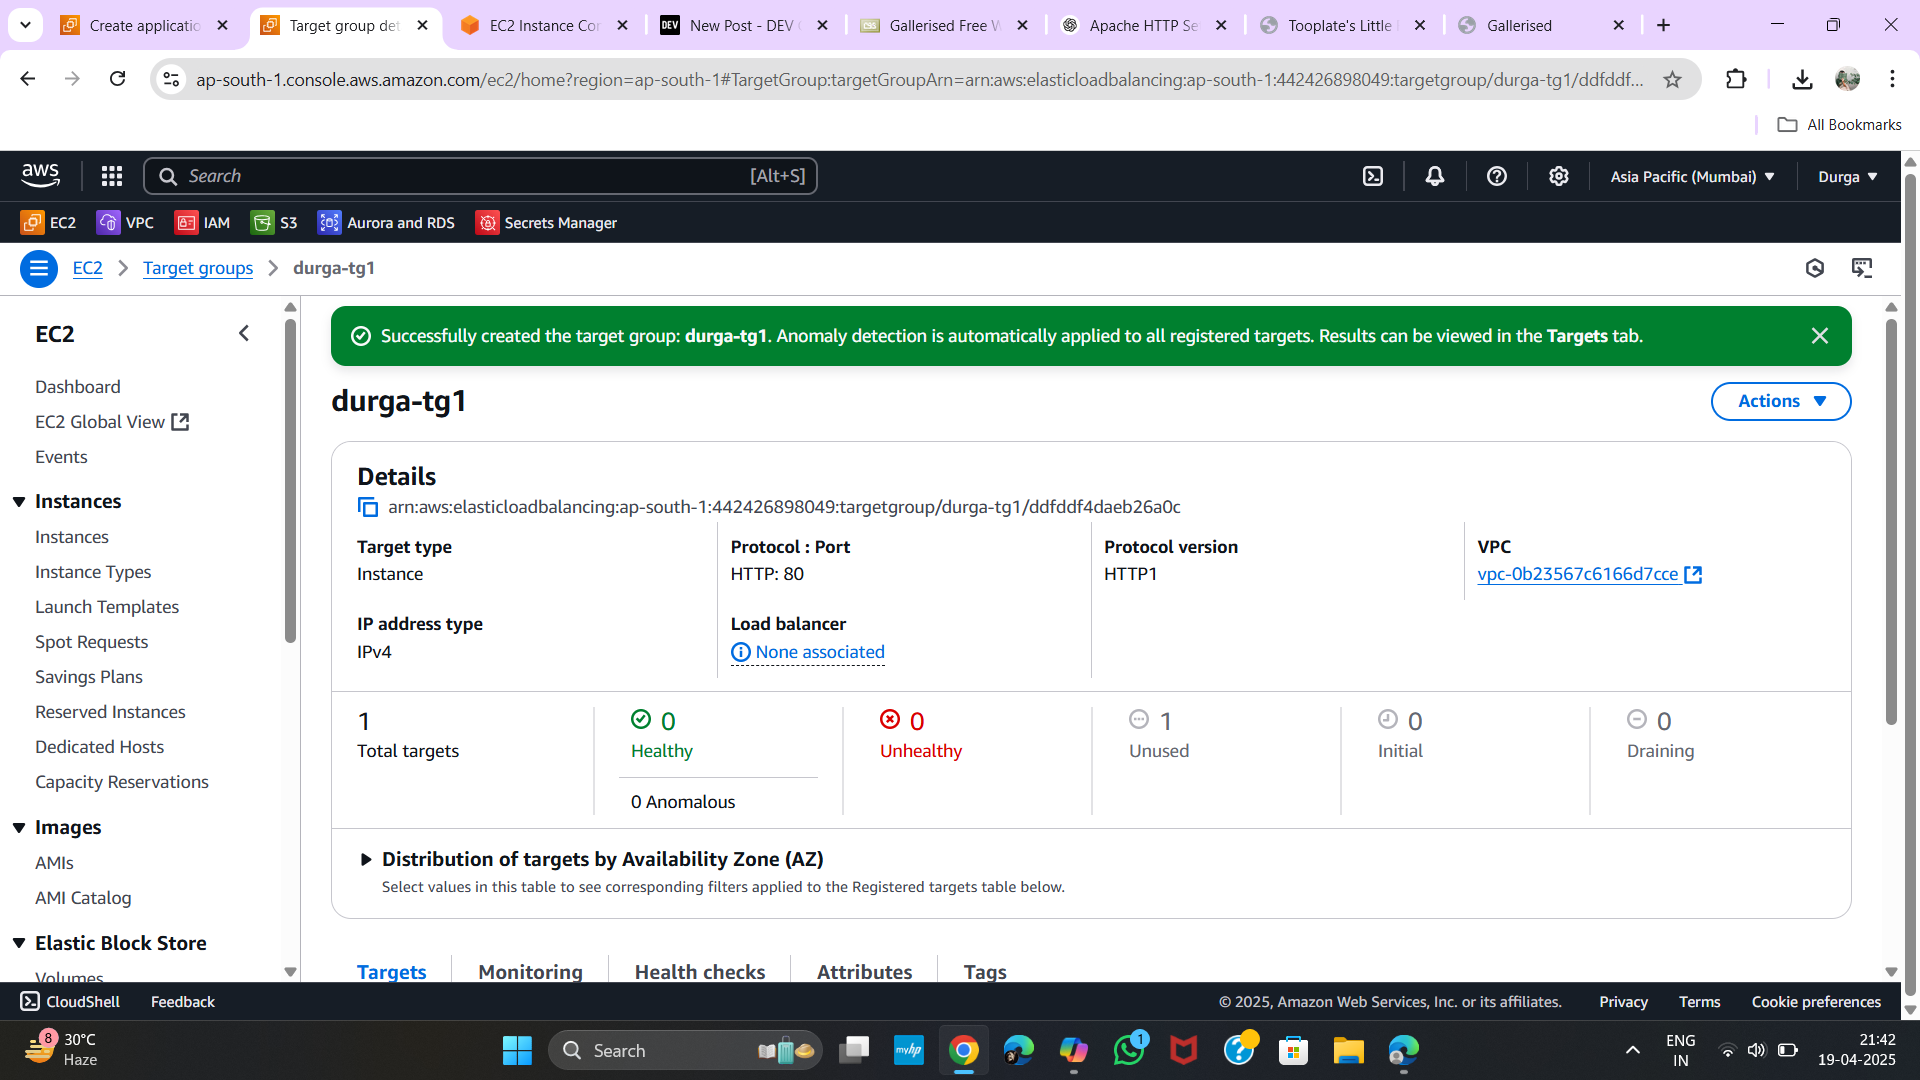Switch to EC2 Instance Connect browser tab
1920x1080 pixels.
(545, 25)
